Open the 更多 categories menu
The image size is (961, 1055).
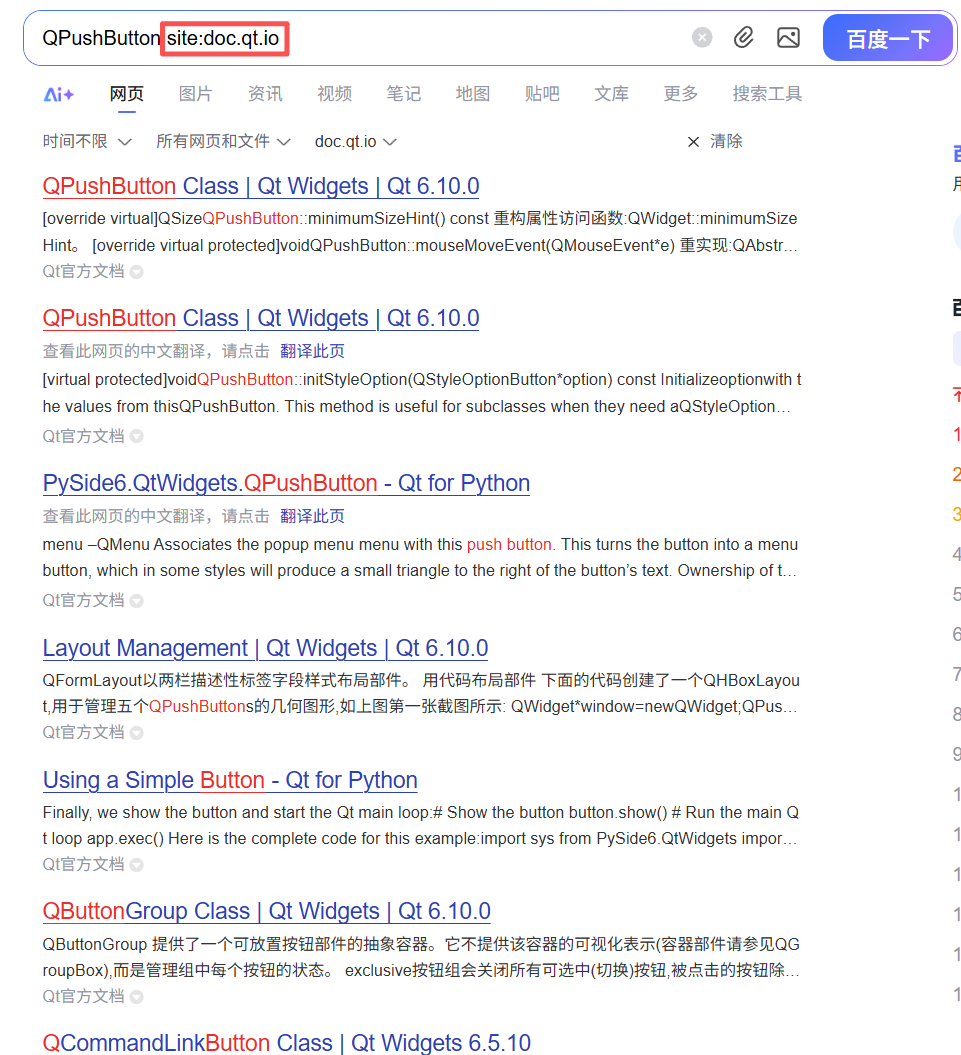680,93
